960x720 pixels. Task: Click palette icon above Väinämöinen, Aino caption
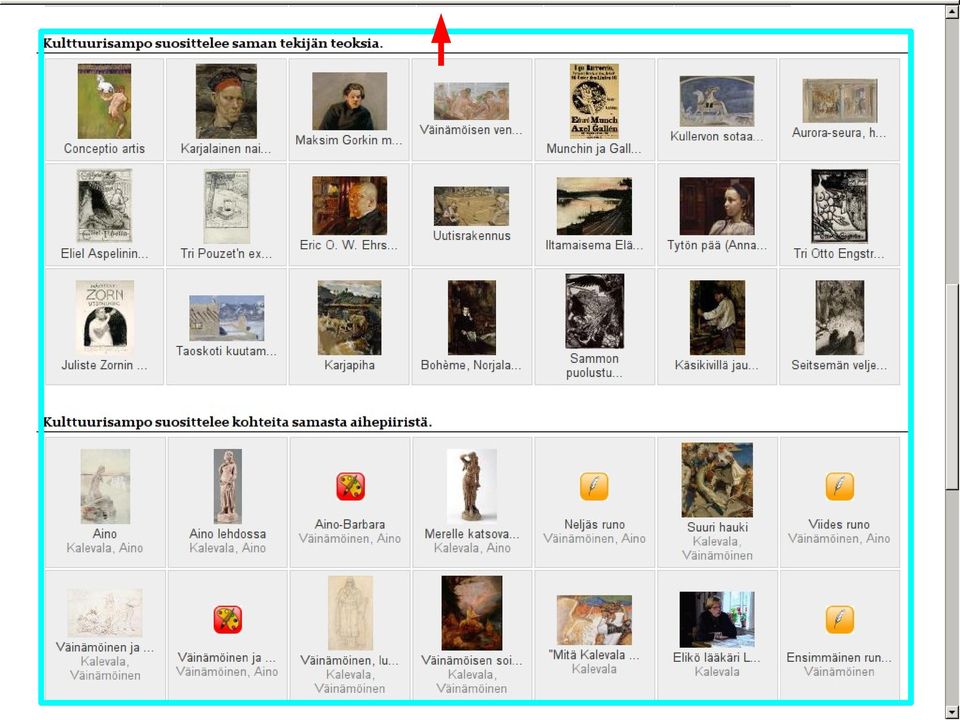click(x=228, y=620)
